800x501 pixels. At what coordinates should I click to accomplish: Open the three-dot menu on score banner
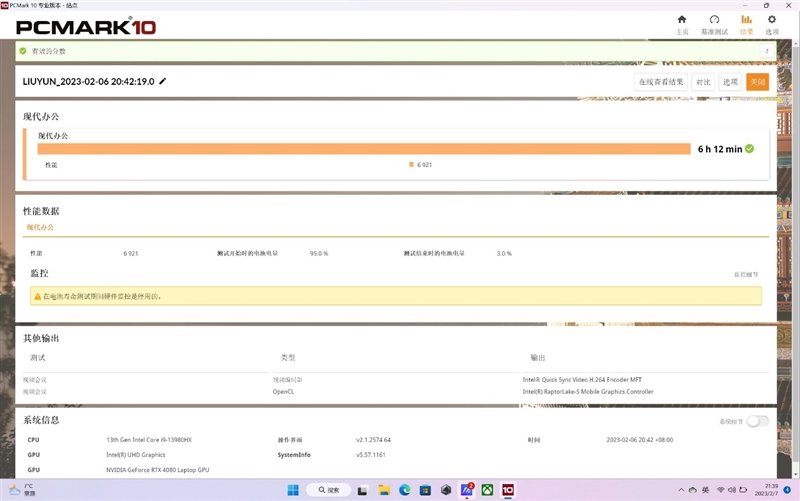[767, 51]
